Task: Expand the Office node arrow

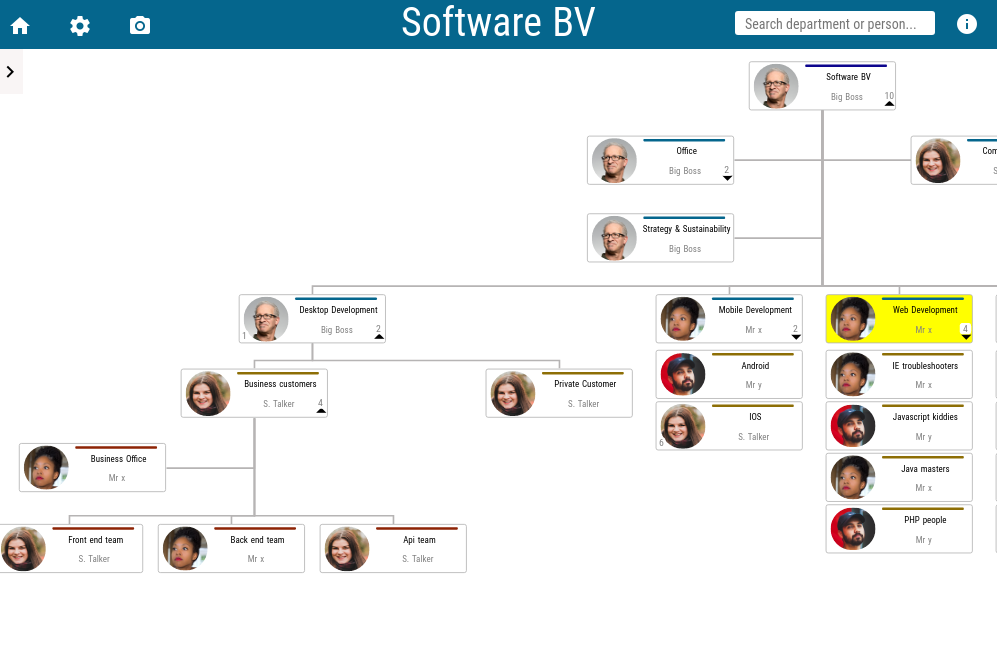Action: click(x=727, y=178)
